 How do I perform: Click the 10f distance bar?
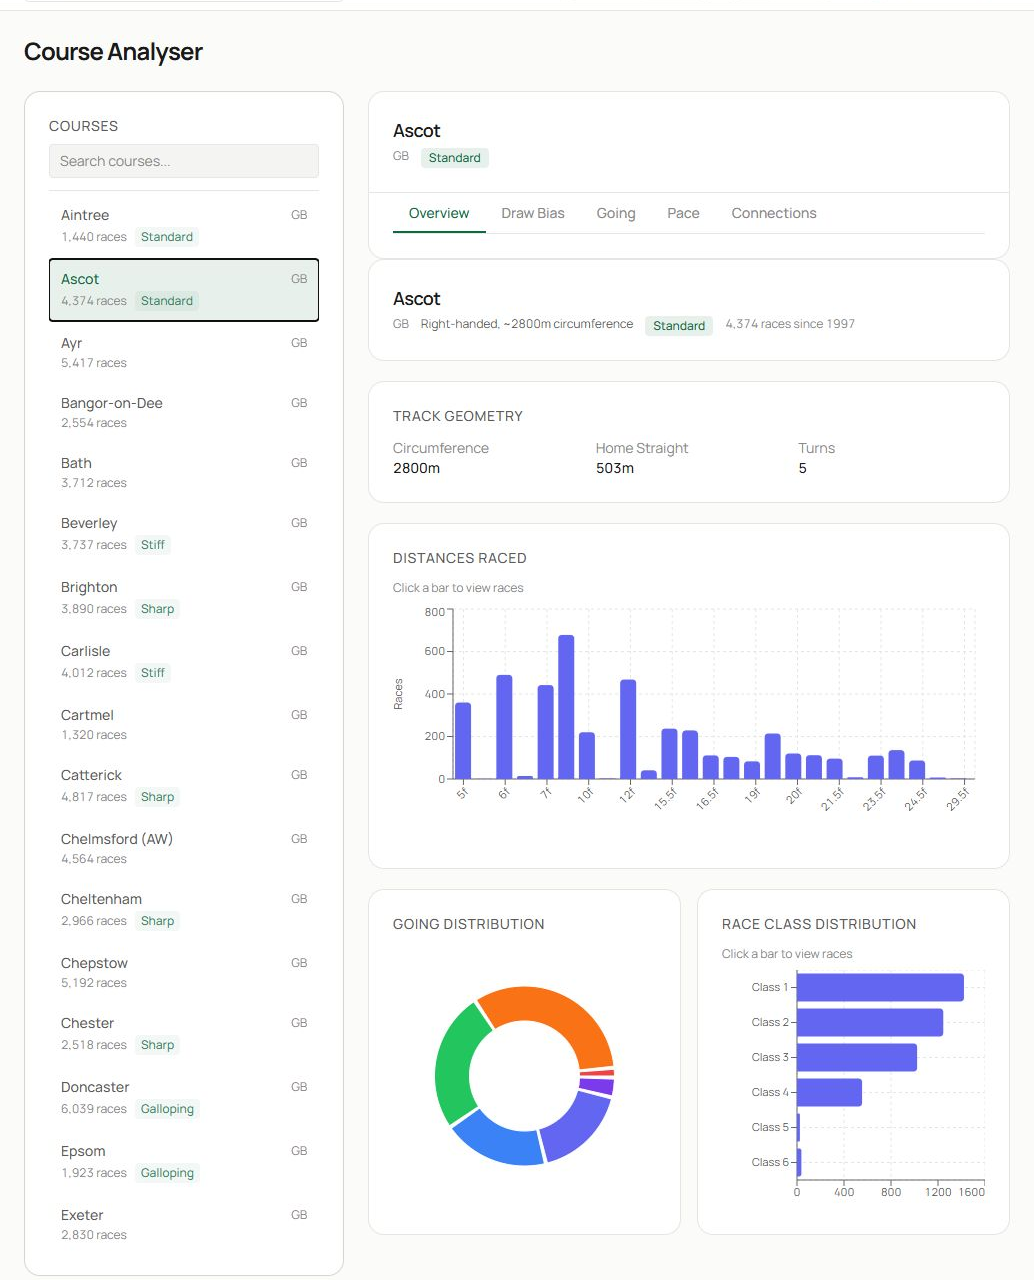pos(587,756)
